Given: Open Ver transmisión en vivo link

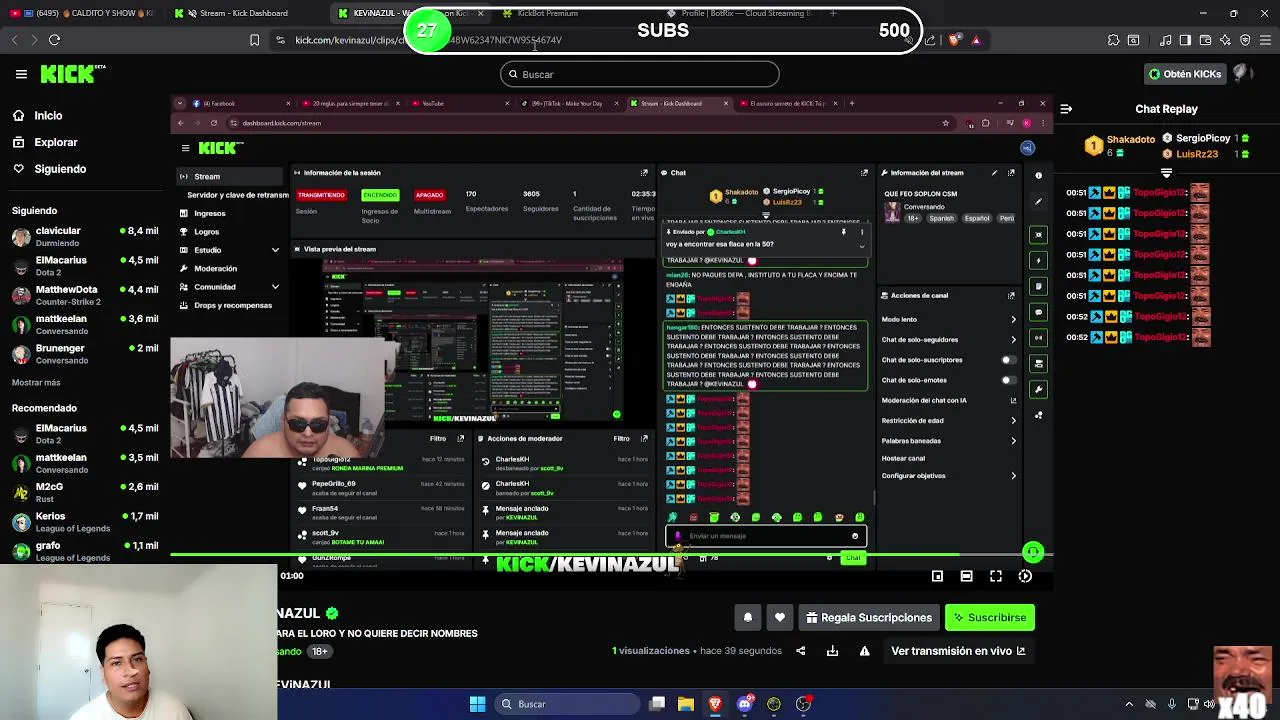Looking at the screenshot, I should [x=958, y=651].
